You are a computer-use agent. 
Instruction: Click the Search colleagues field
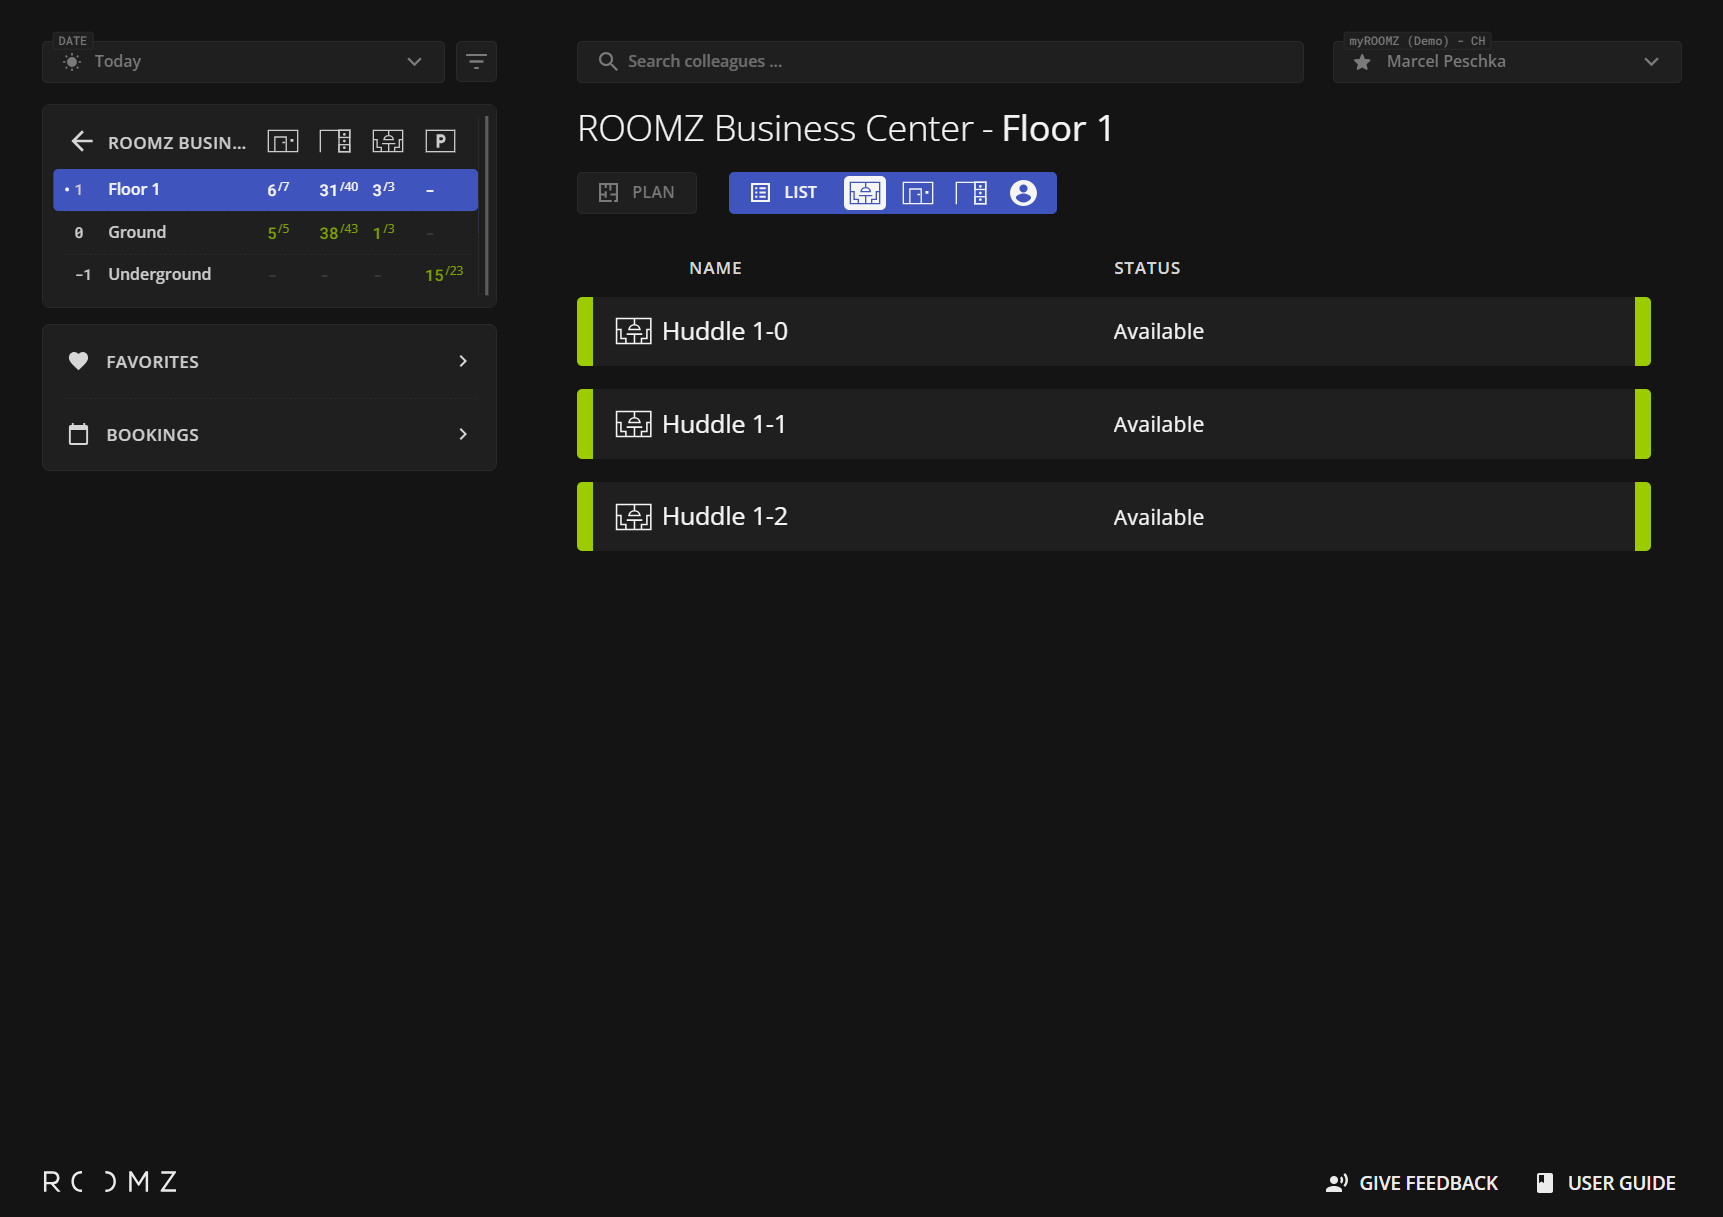[x=940, y=62]
